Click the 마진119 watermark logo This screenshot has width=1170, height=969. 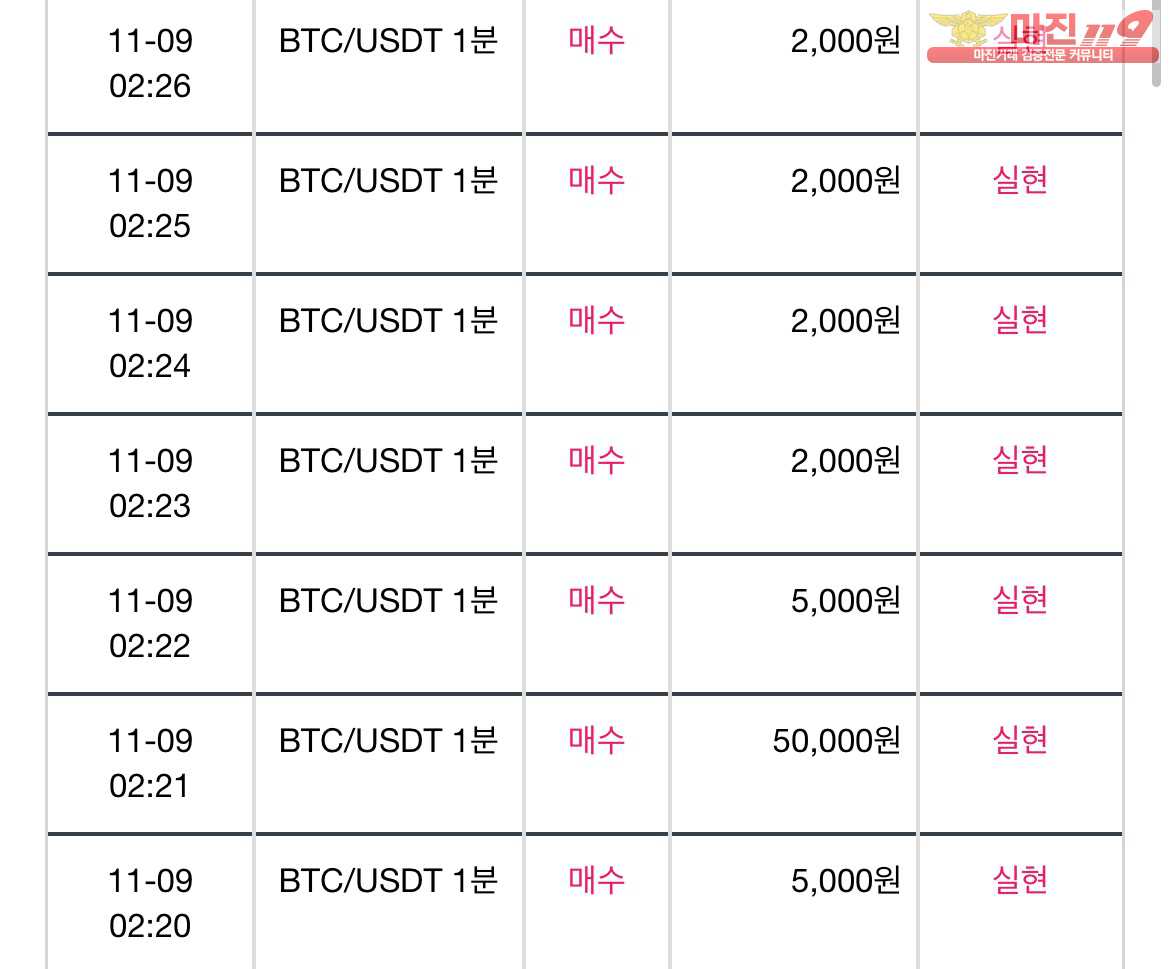1042,37
